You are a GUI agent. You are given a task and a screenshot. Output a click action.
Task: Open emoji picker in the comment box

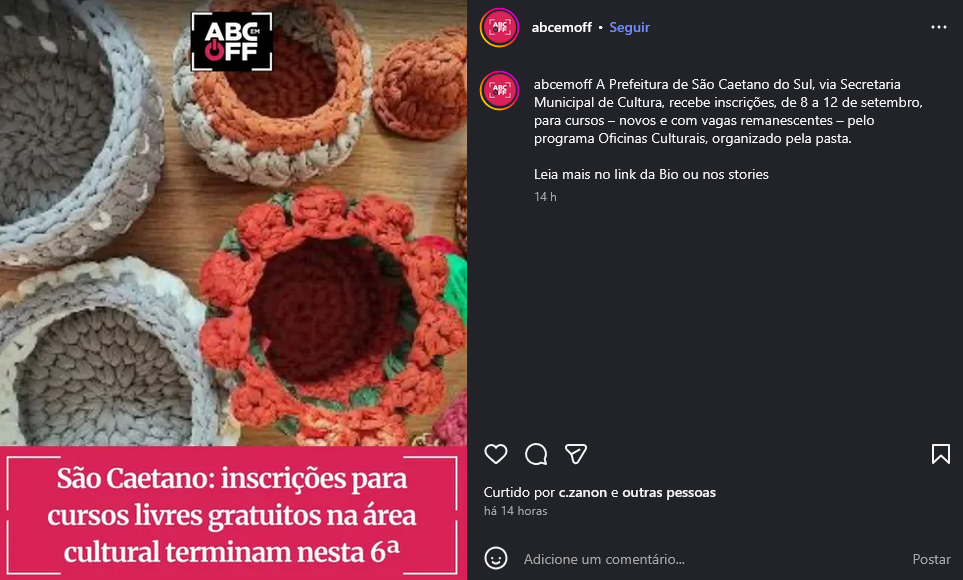[496, 558]
